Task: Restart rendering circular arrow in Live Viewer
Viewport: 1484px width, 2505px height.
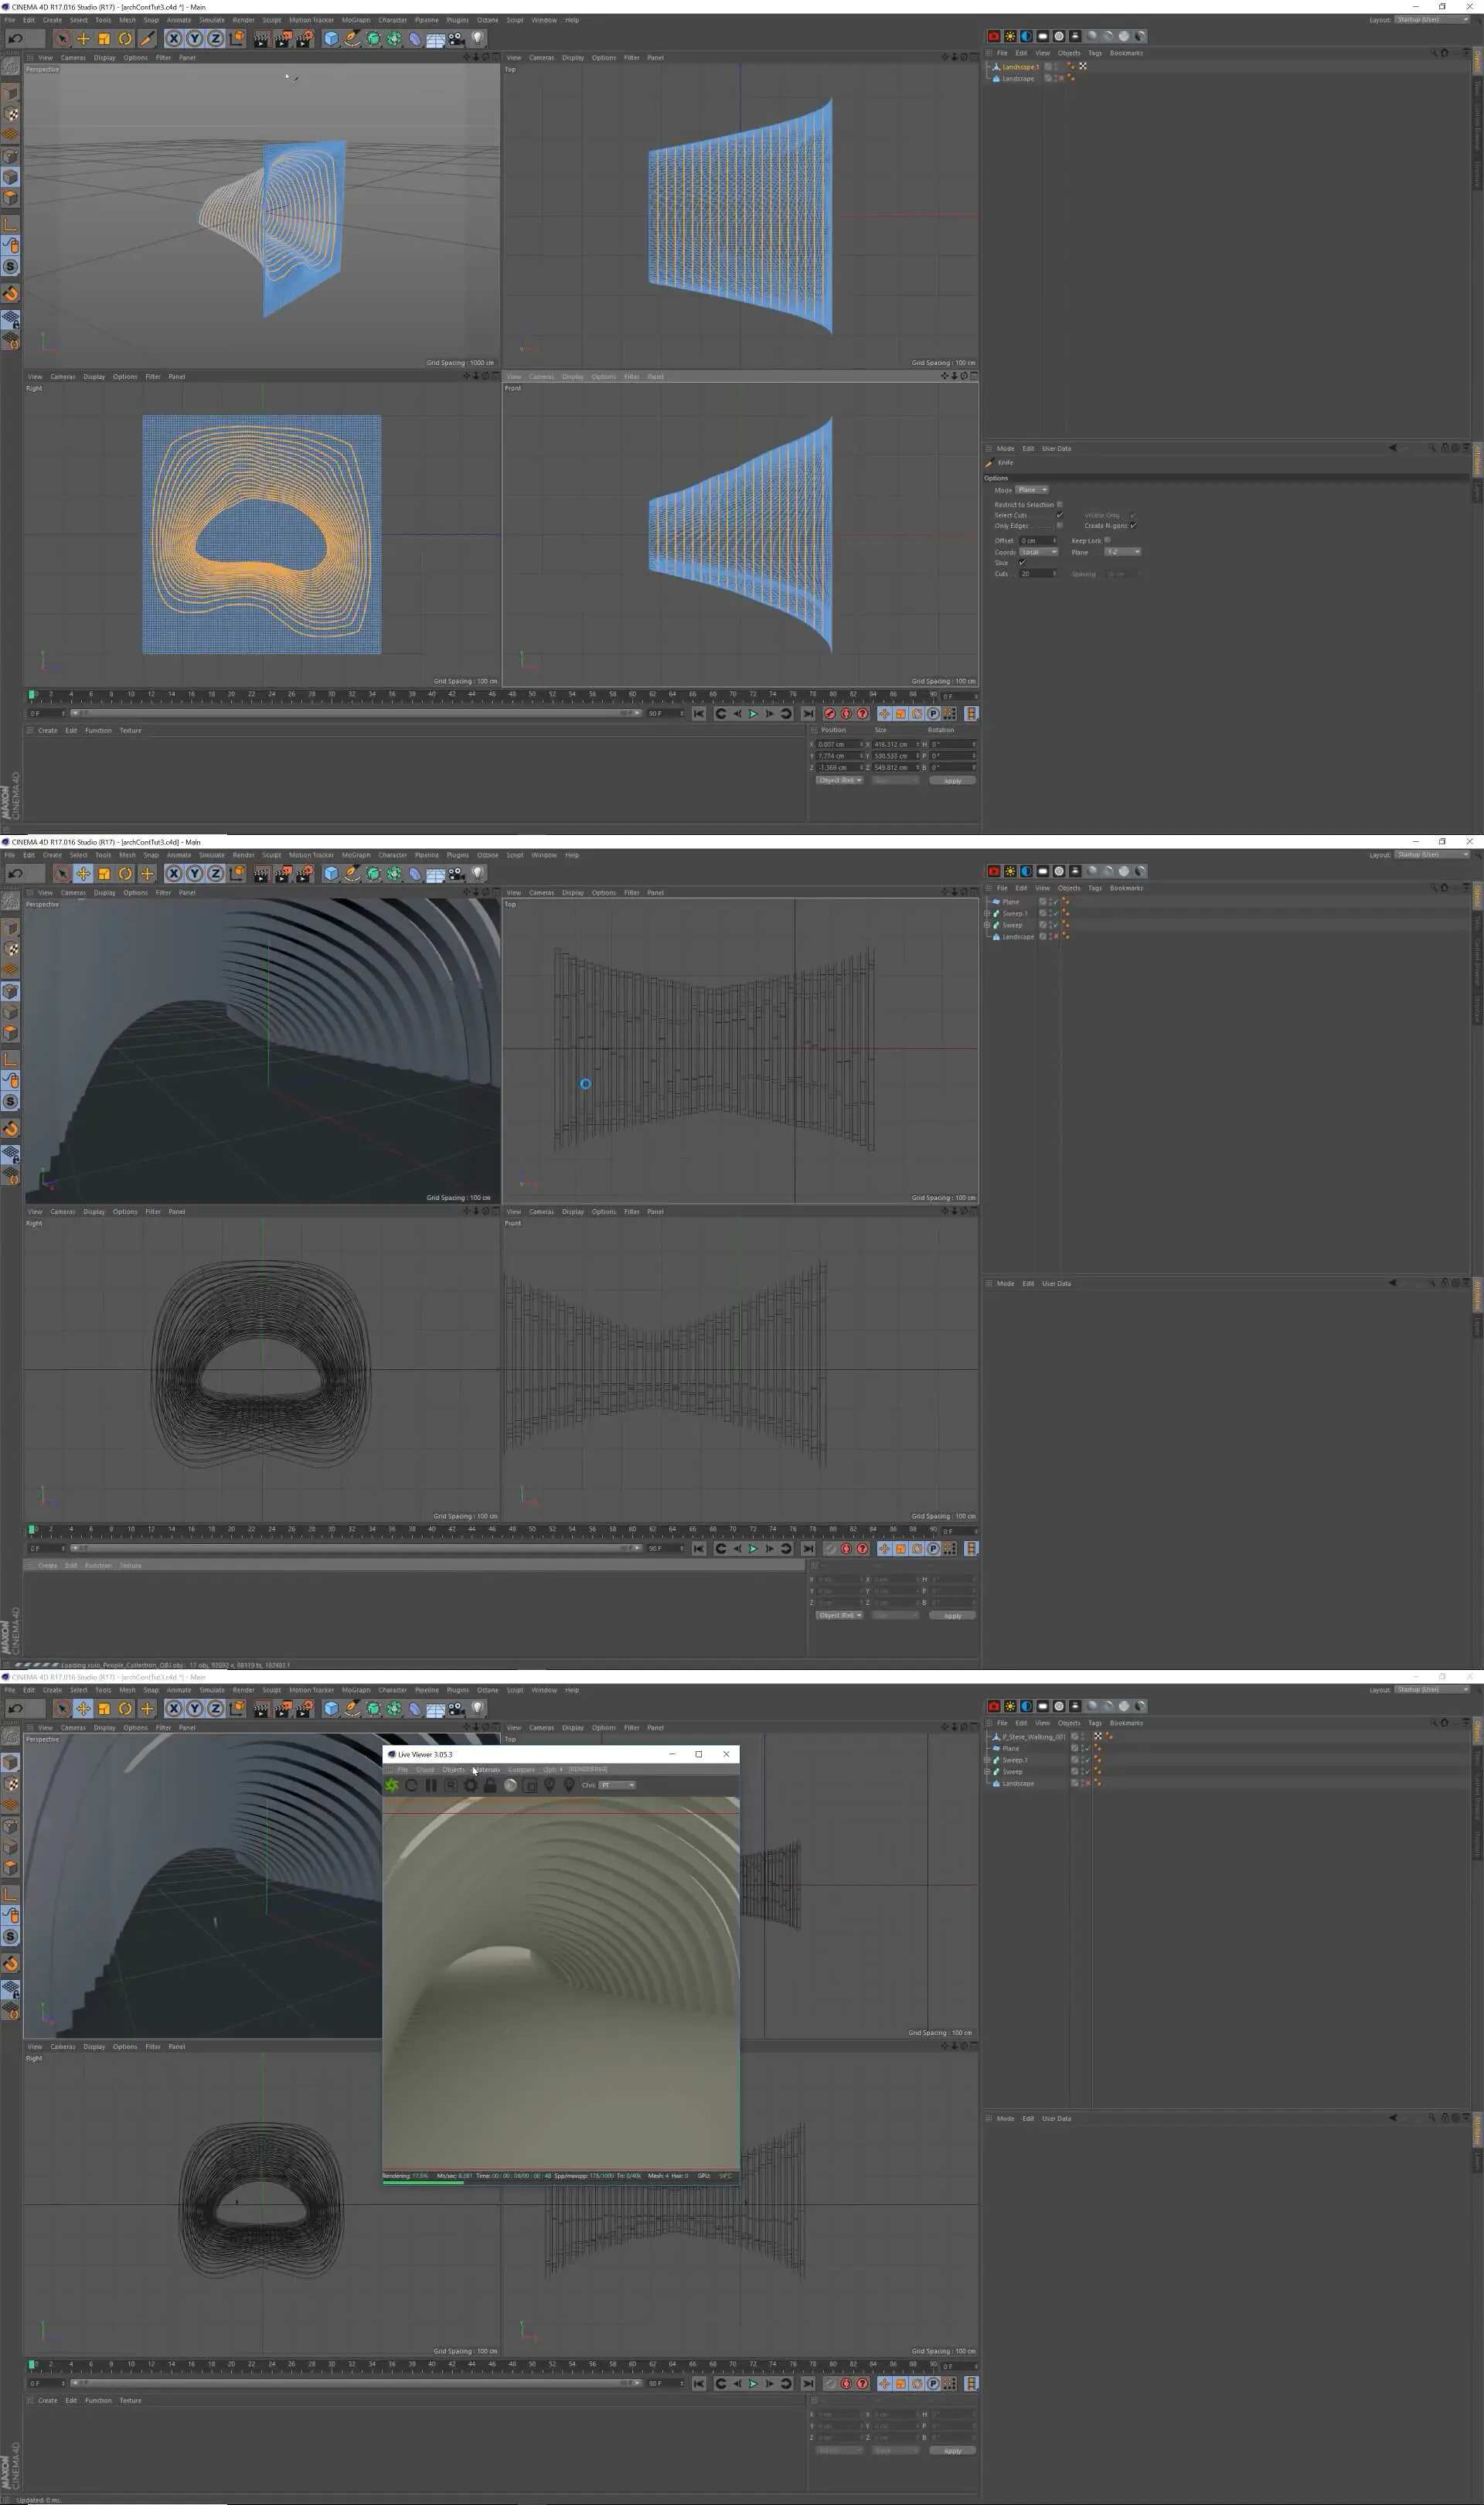Action: pyautogui.click(x=411, y=1785)
